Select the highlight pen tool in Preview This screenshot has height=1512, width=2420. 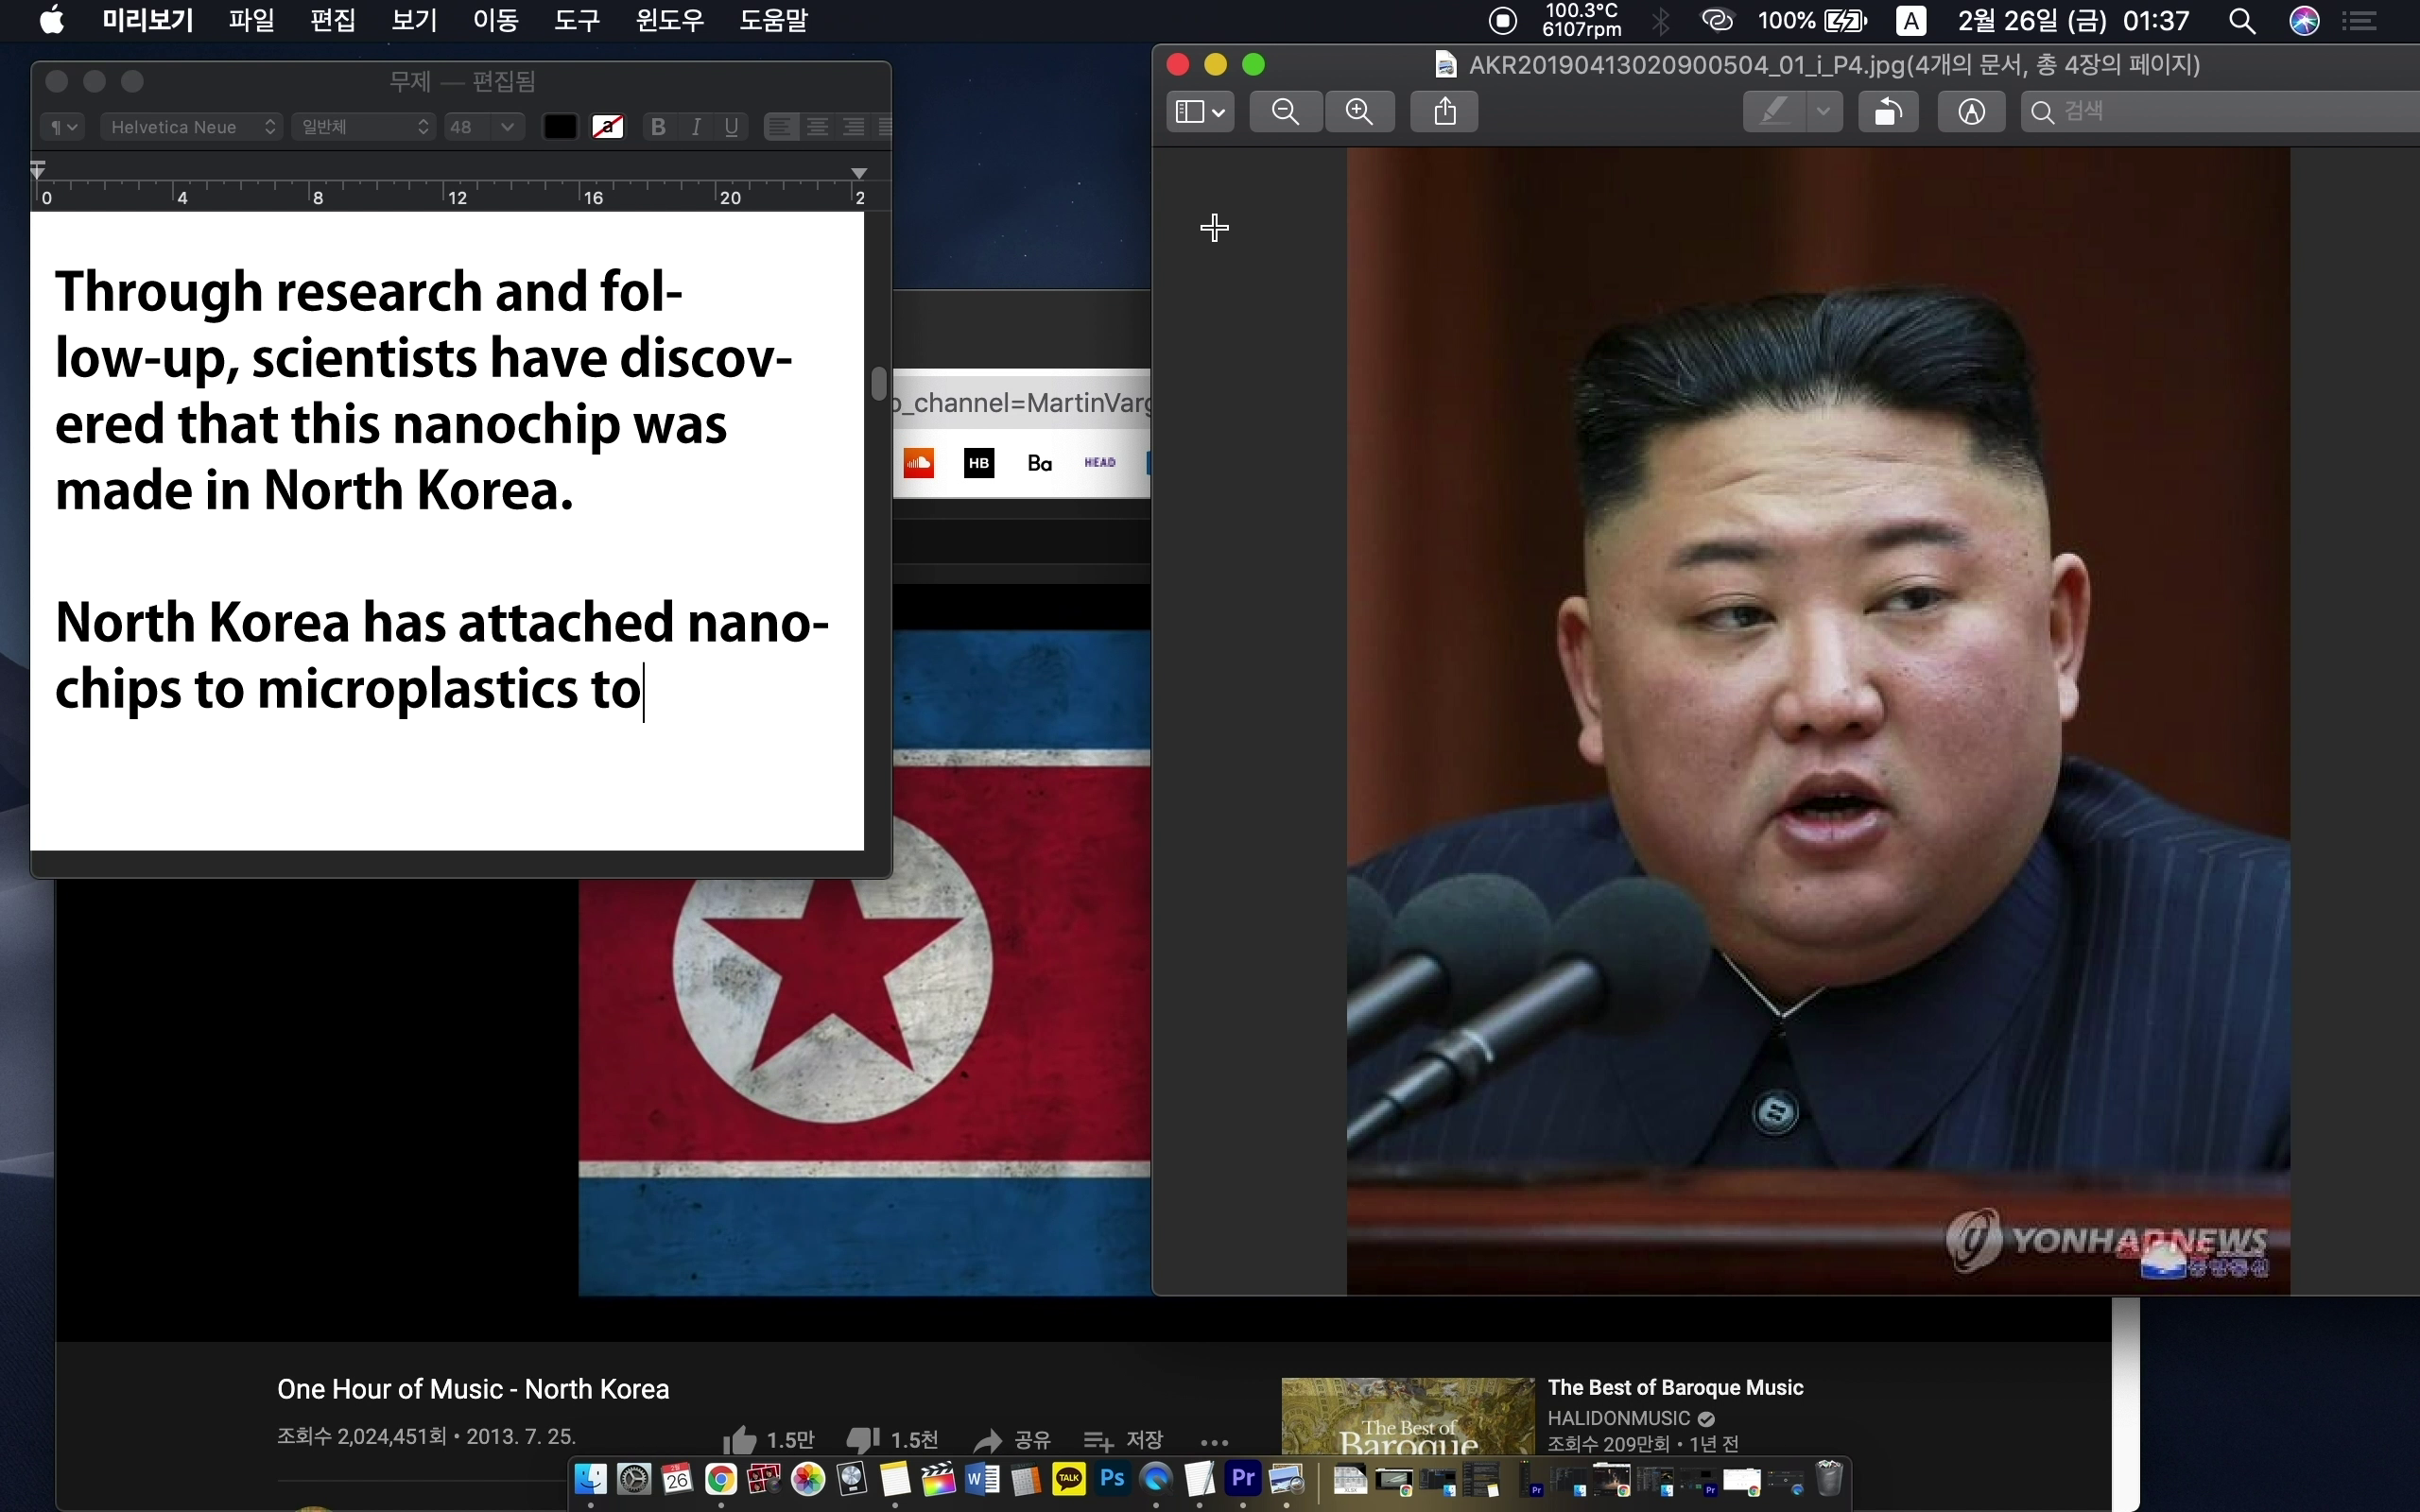click(1774, 111)
